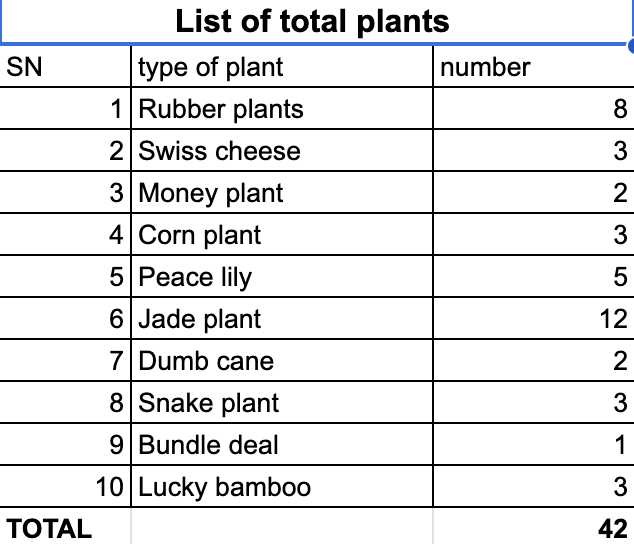Select the Rubber plants quantity 8
Screen dimensions: 634x544
[534, 108]
